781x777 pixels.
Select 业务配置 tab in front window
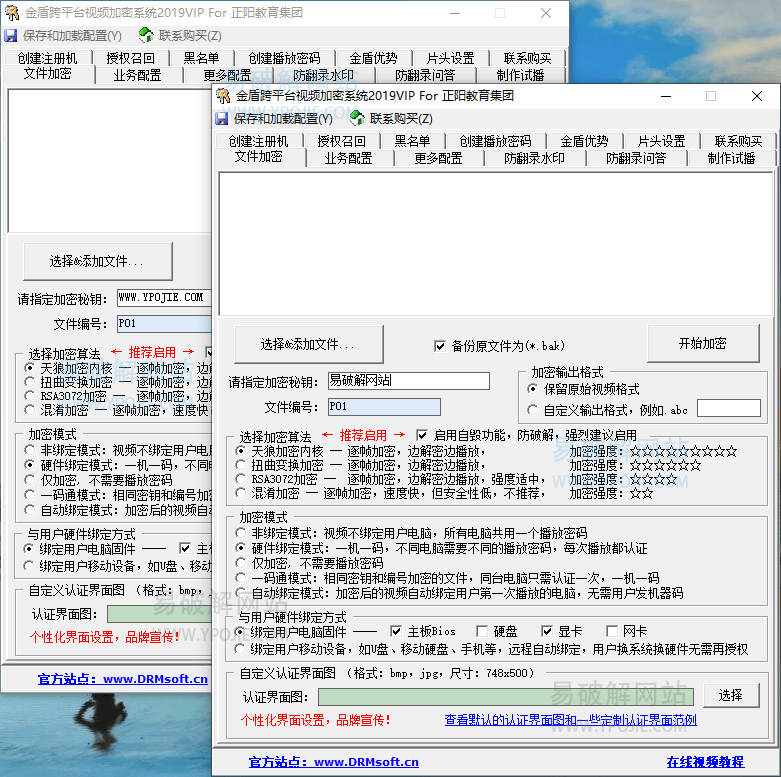349,158
